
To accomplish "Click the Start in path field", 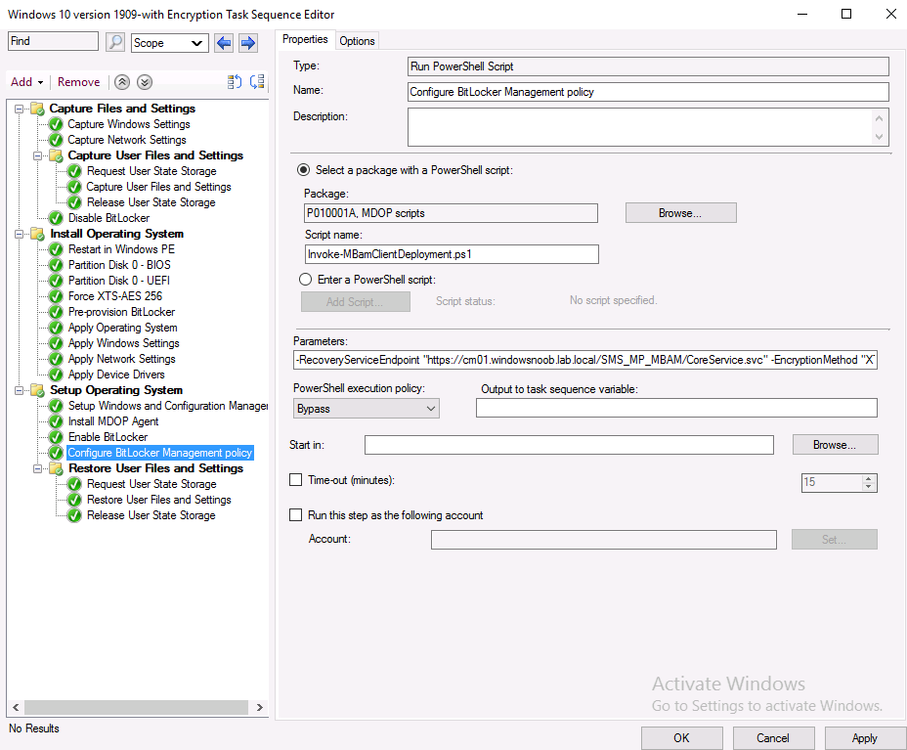I will (569, 445).
